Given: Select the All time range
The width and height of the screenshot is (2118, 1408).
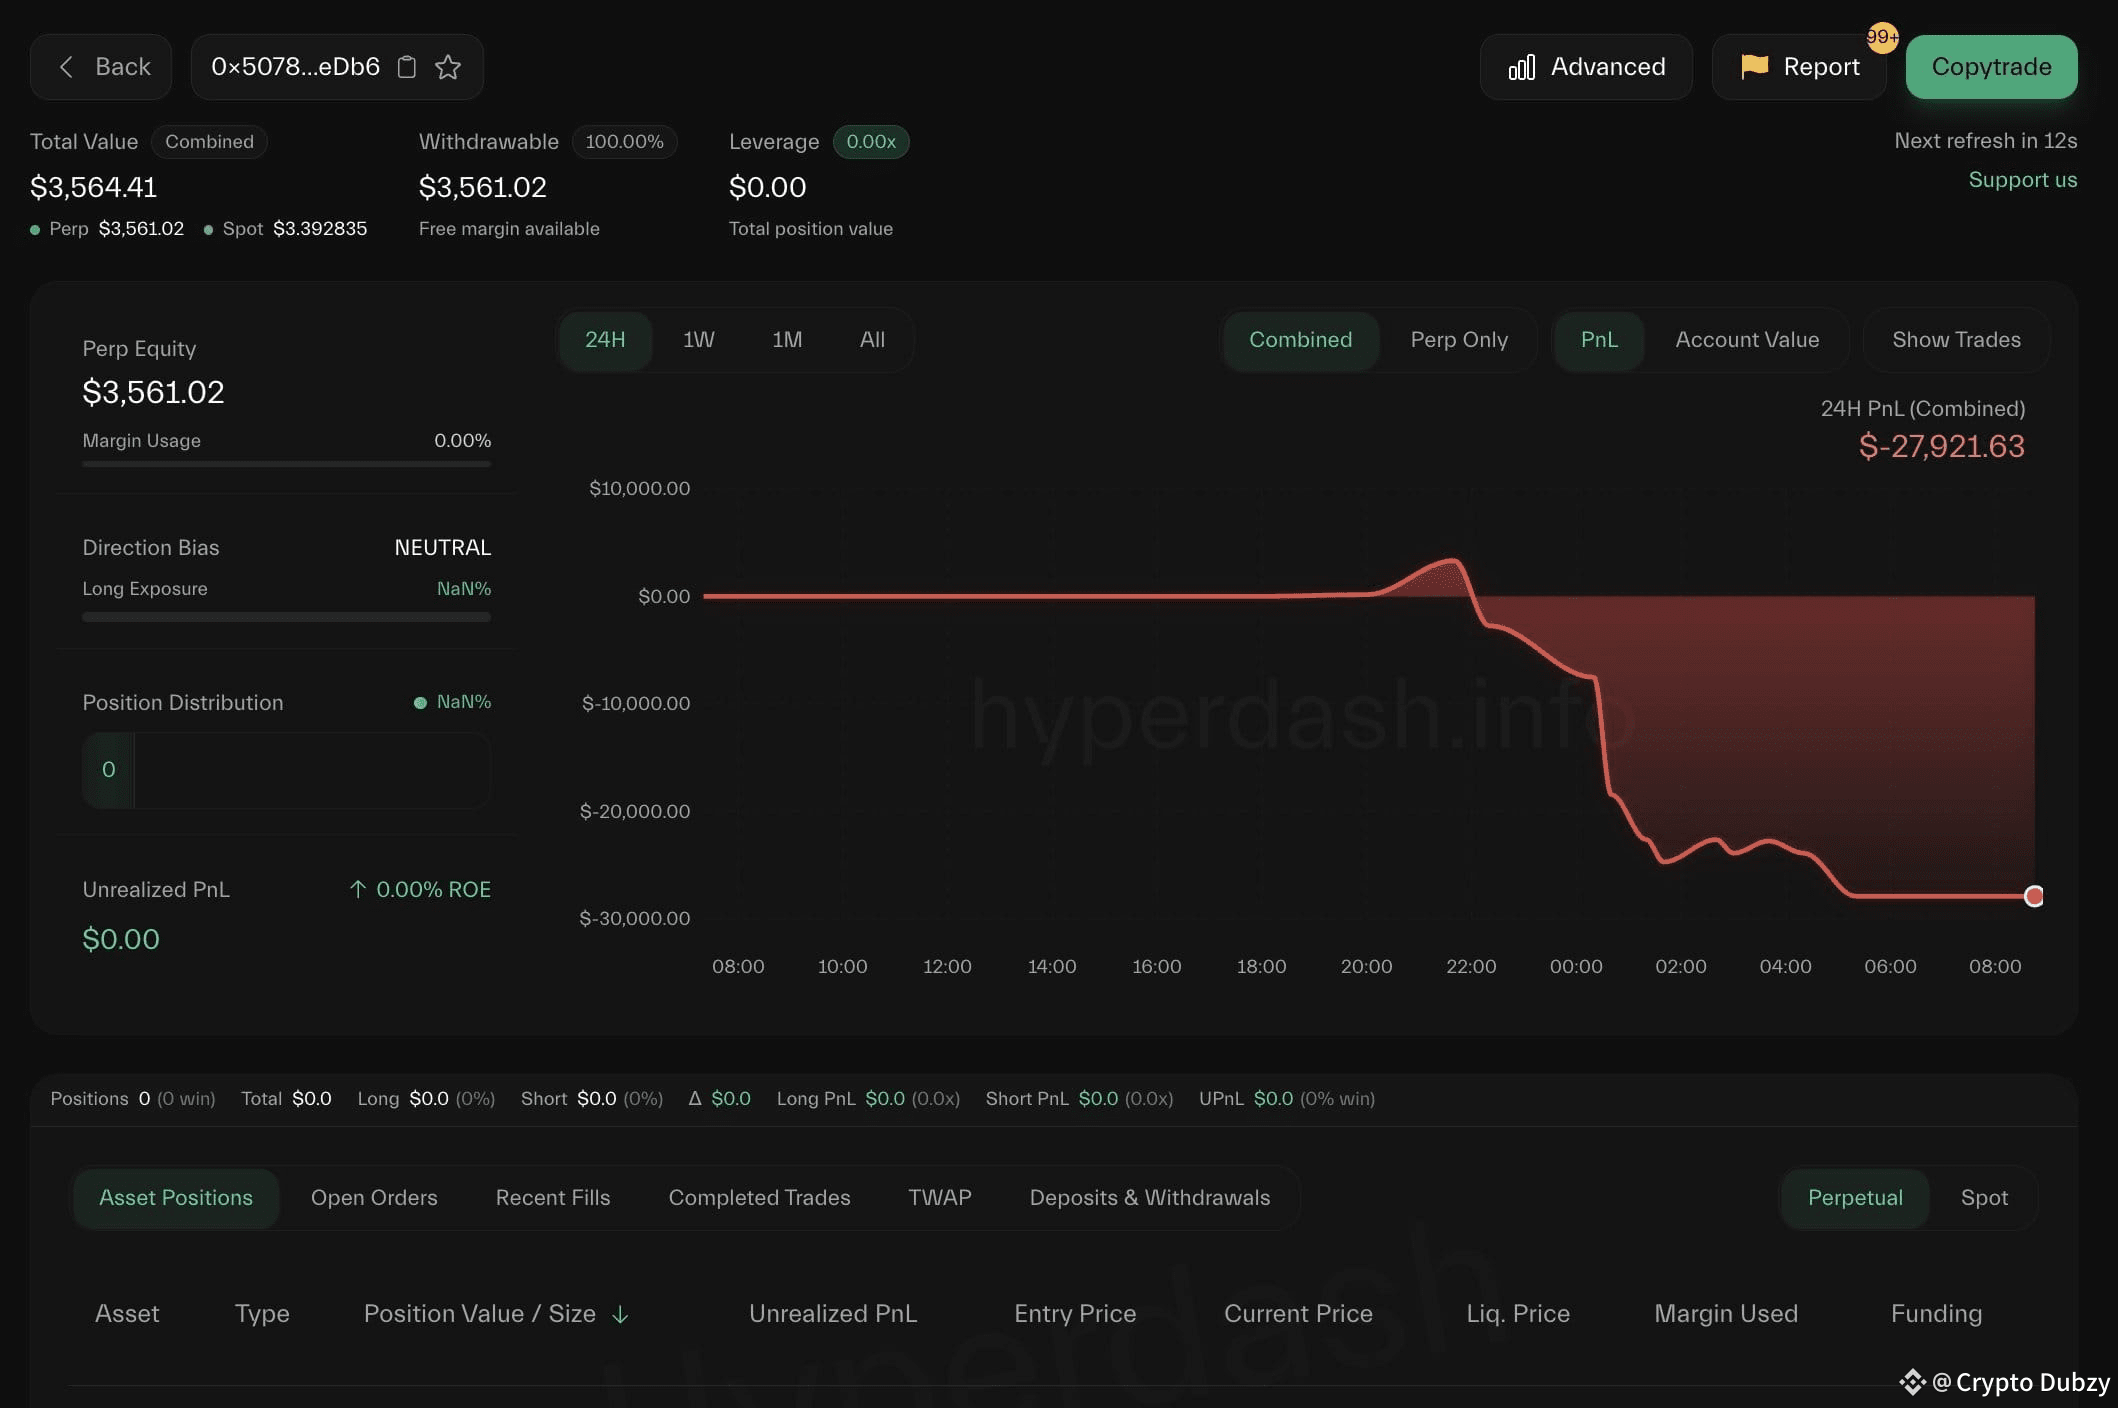Looking at the screenshot, I should [872, 340].
